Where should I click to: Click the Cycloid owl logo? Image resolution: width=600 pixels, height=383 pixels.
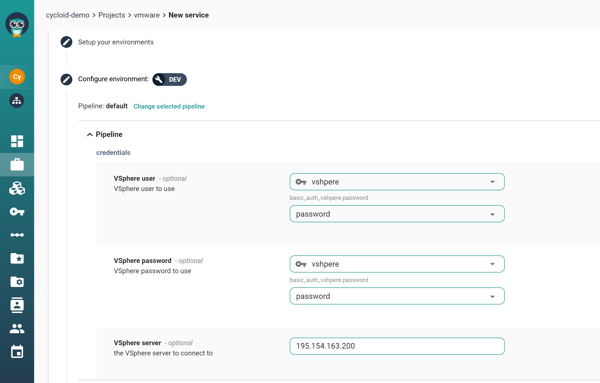[x=17, y=24]
